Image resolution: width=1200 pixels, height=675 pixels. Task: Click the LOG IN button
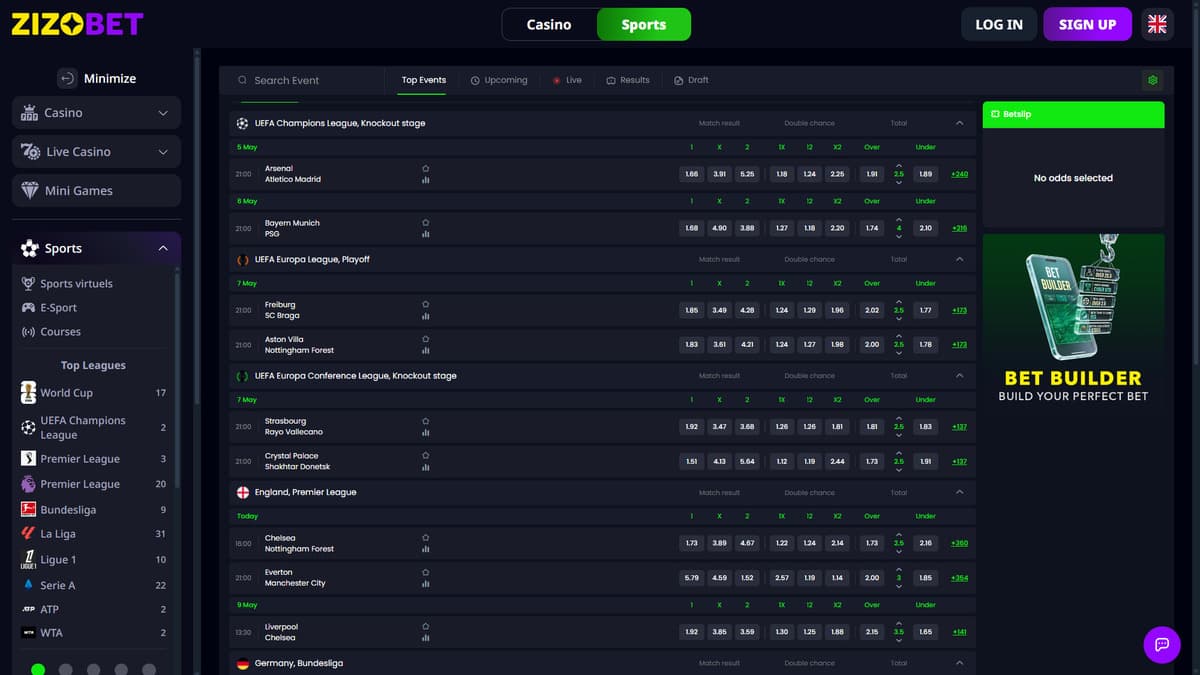(x=999, y=24)
